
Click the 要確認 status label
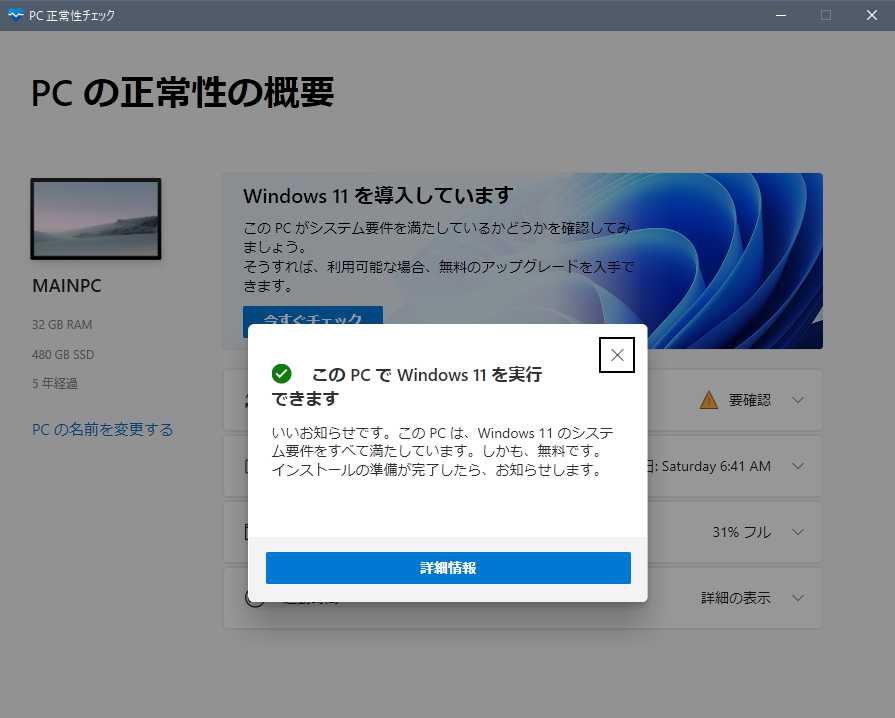tap(749, 400)
